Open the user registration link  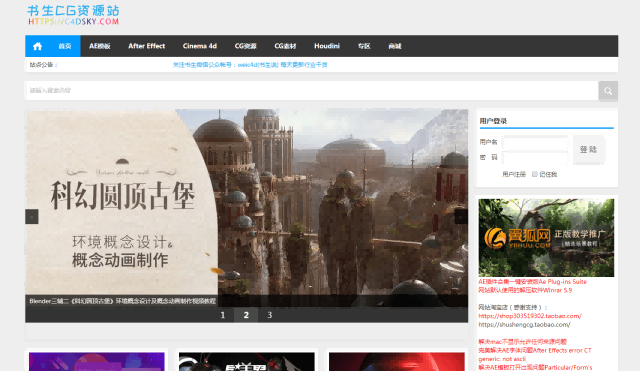[513, 174]
